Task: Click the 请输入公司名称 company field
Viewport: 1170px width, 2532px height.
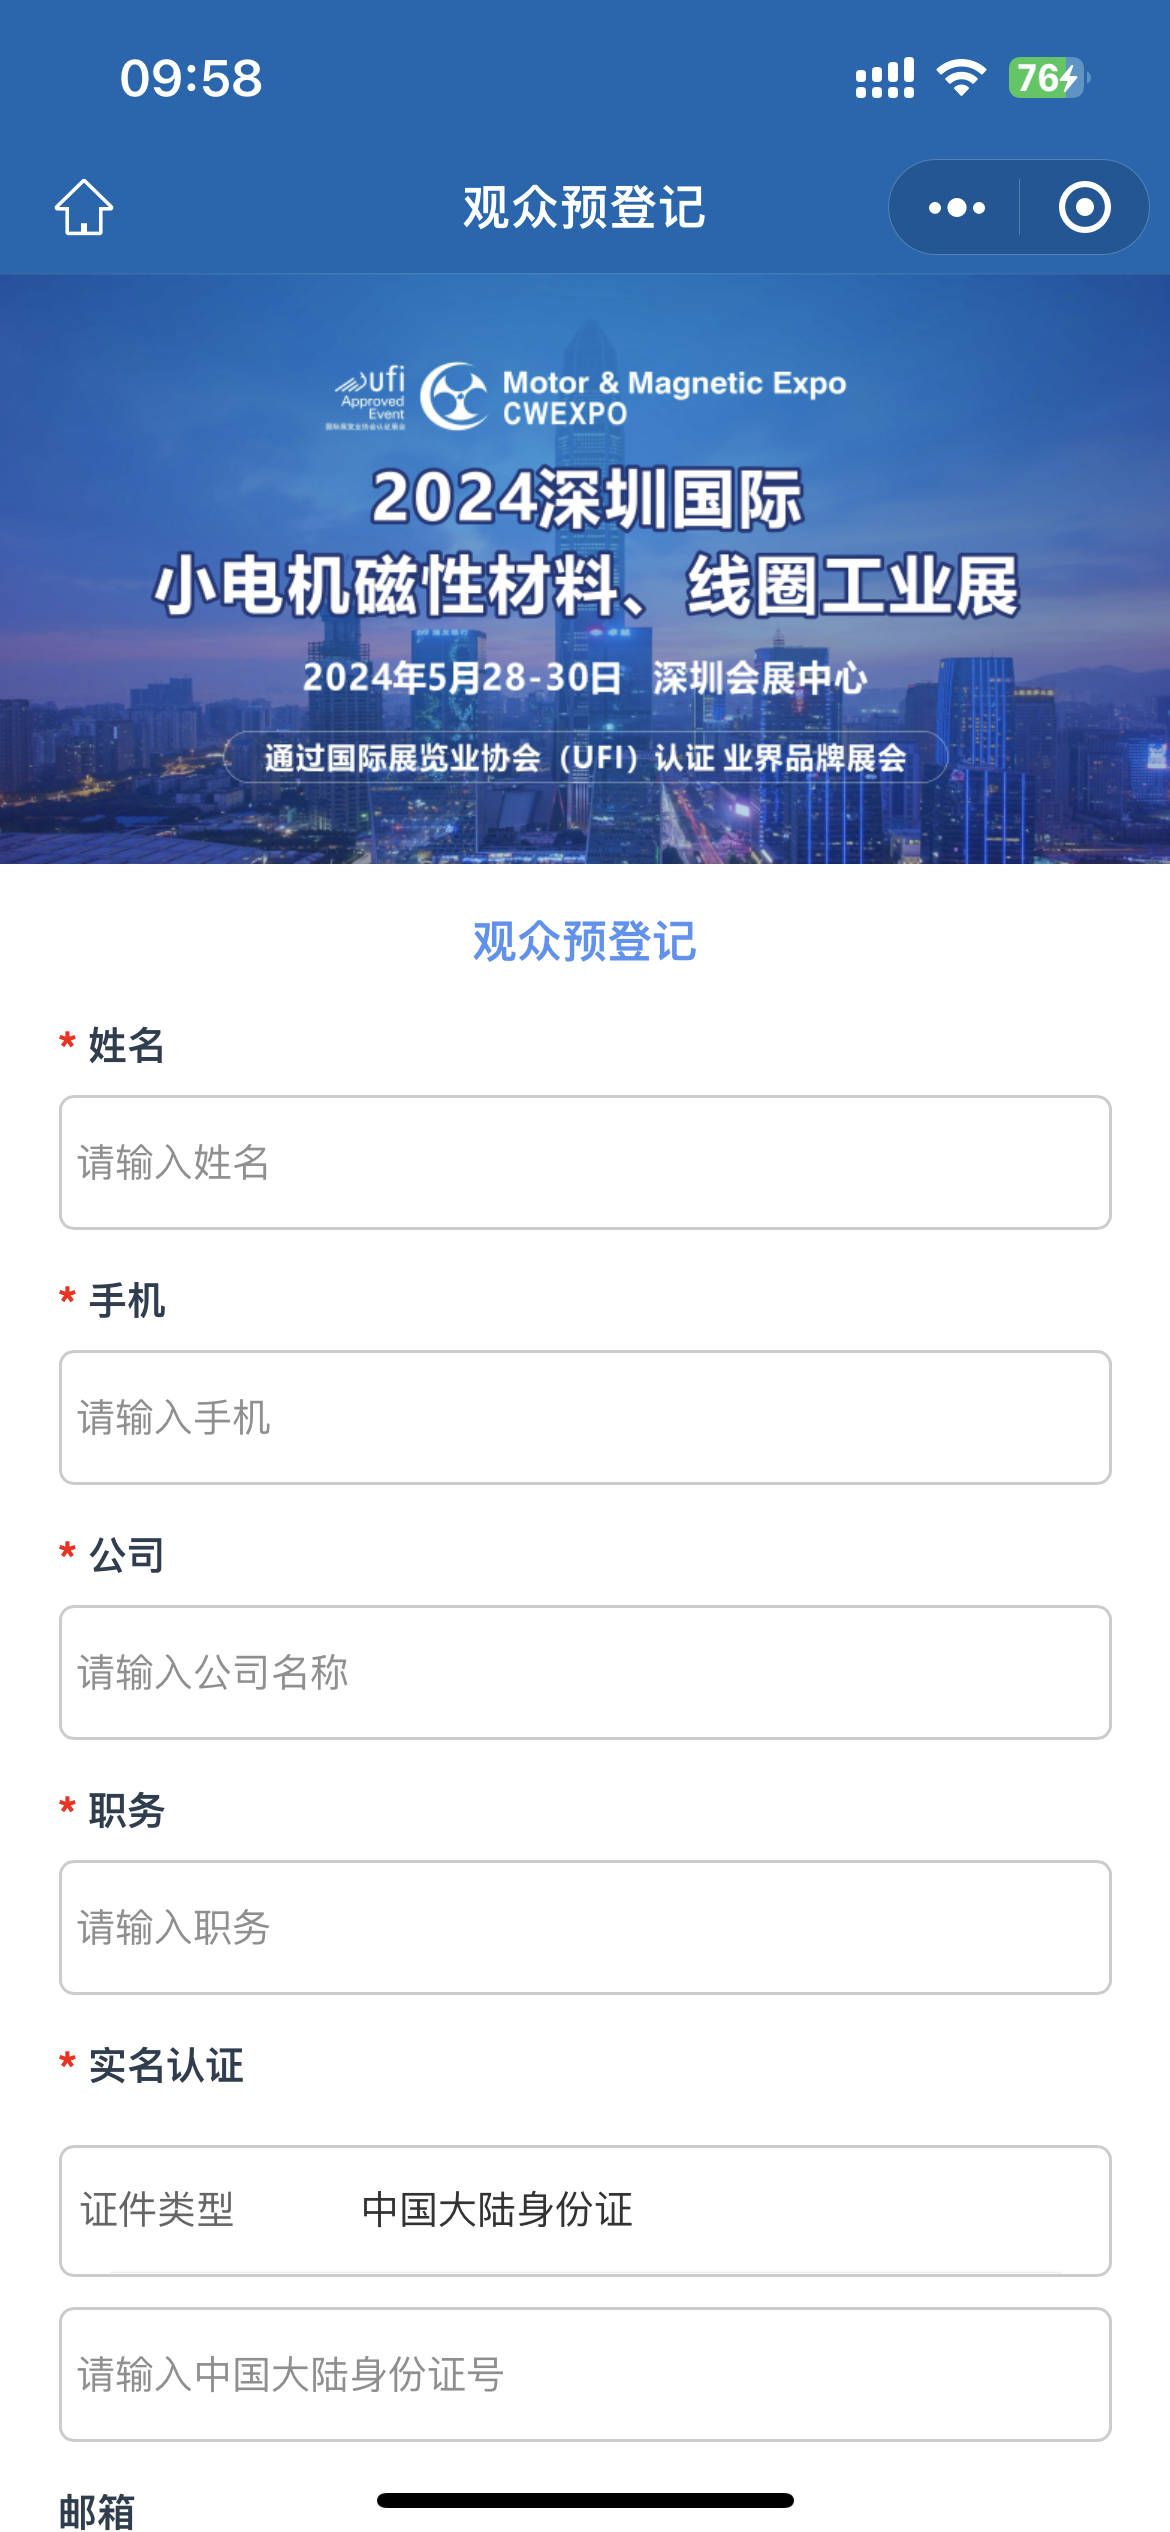Action: pos(585,1672)
